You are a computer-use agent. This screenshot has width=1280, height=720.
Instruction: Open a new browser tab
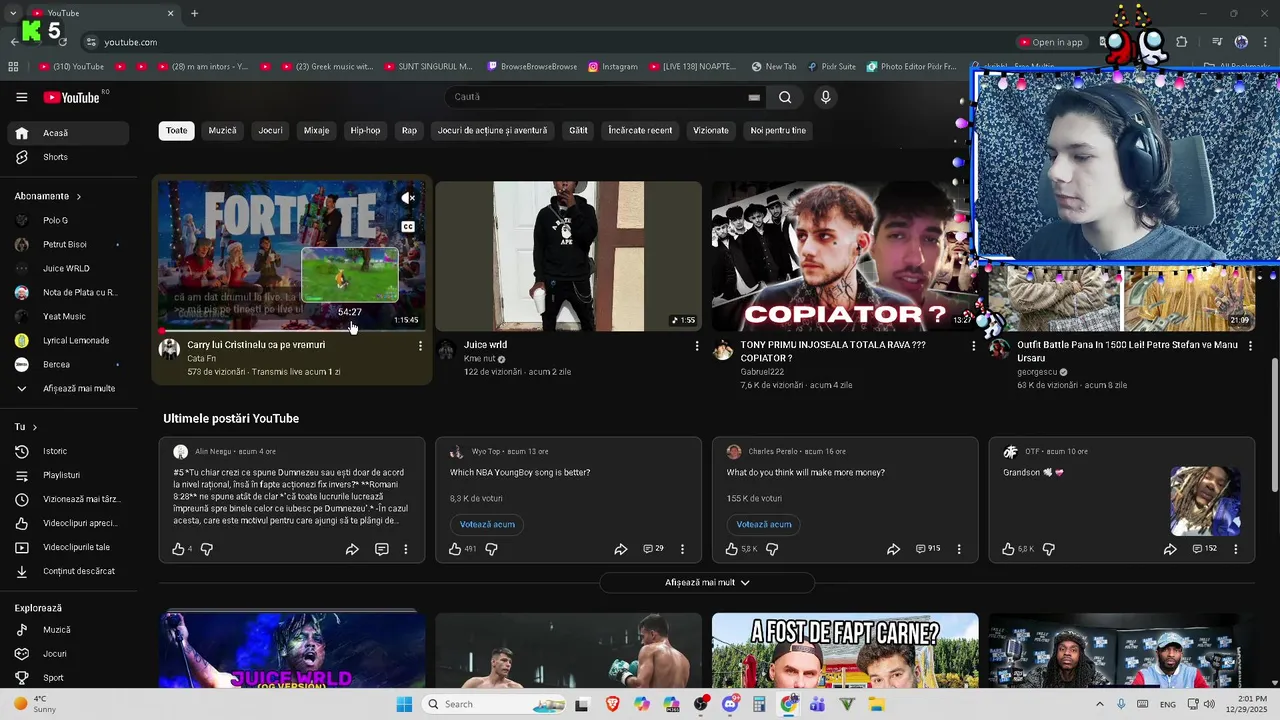coord(194,13)
